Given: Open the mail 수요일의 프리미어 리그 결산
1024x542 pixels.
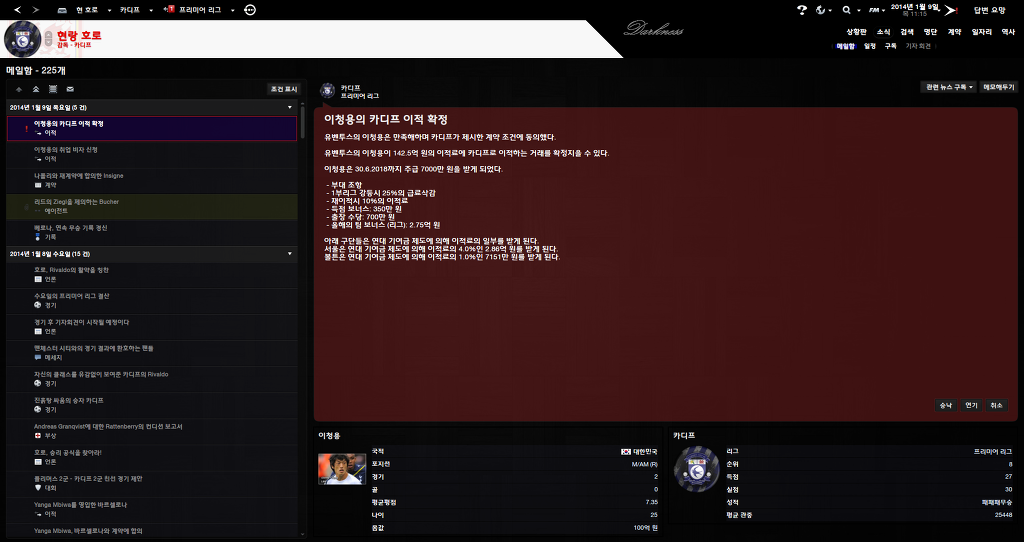Looking at the screenshot, I should (152, 300).
